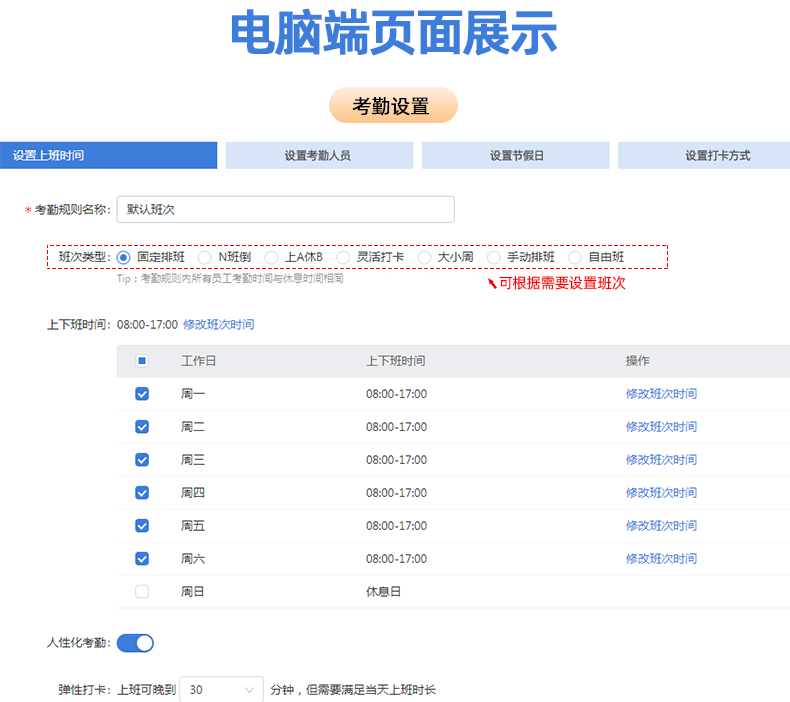Screen dimensions: 790x702
Task: Open the 上班可晚到 minutes dropdown showing 30
Action: [221, 689]
